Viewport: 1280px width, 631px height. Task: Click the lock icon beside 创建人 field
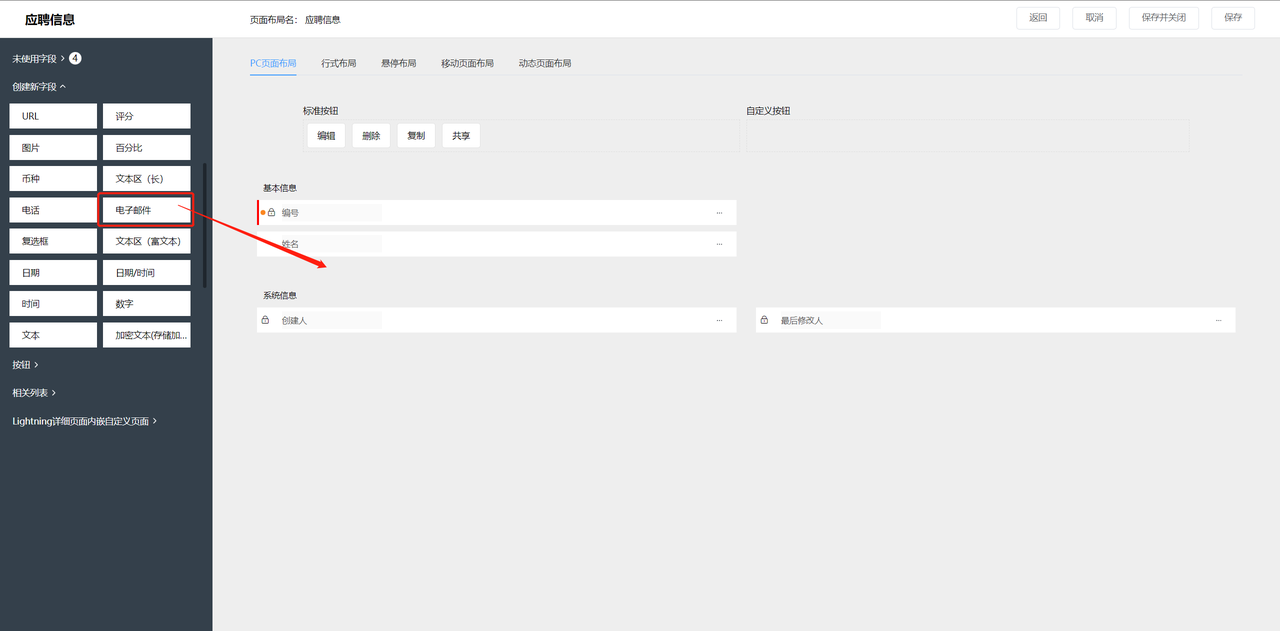click(x=265, y=320)
